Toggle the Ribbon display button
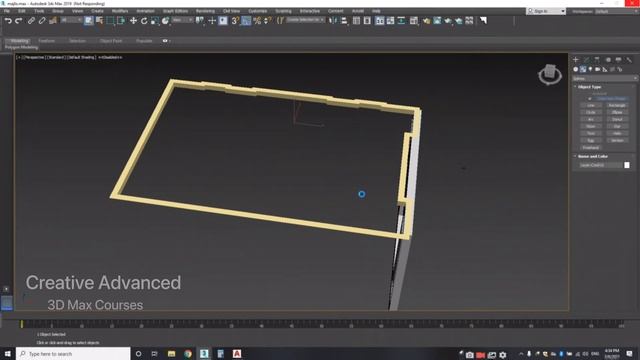The height and width of the screenshot is (360, 640). pyautogui.click(x=380, y=21)
